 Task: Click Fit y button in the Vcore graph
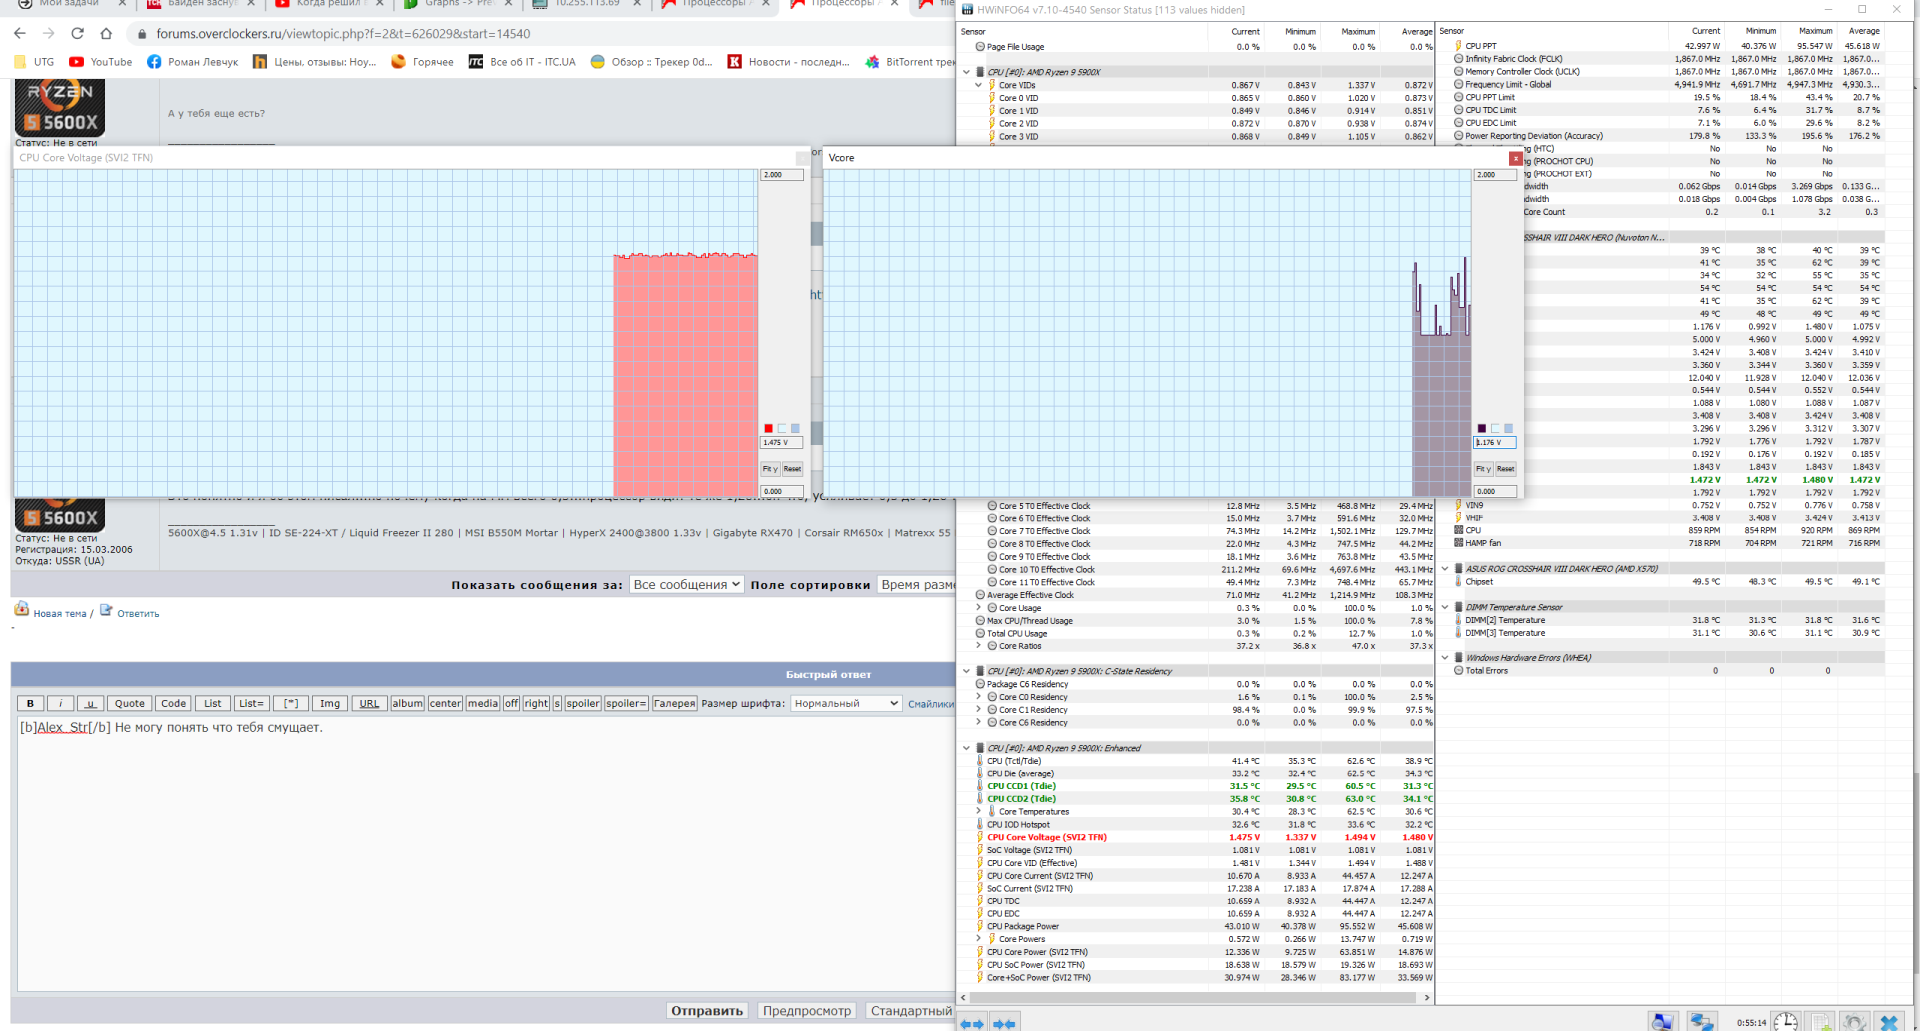pyautogui.click(x=1483, y=468)
